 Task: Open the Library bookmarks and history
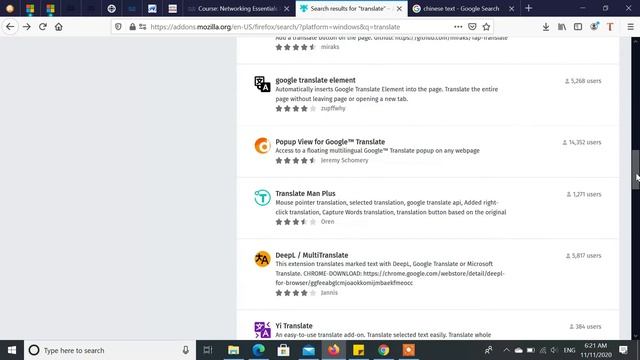coord(562,27)
